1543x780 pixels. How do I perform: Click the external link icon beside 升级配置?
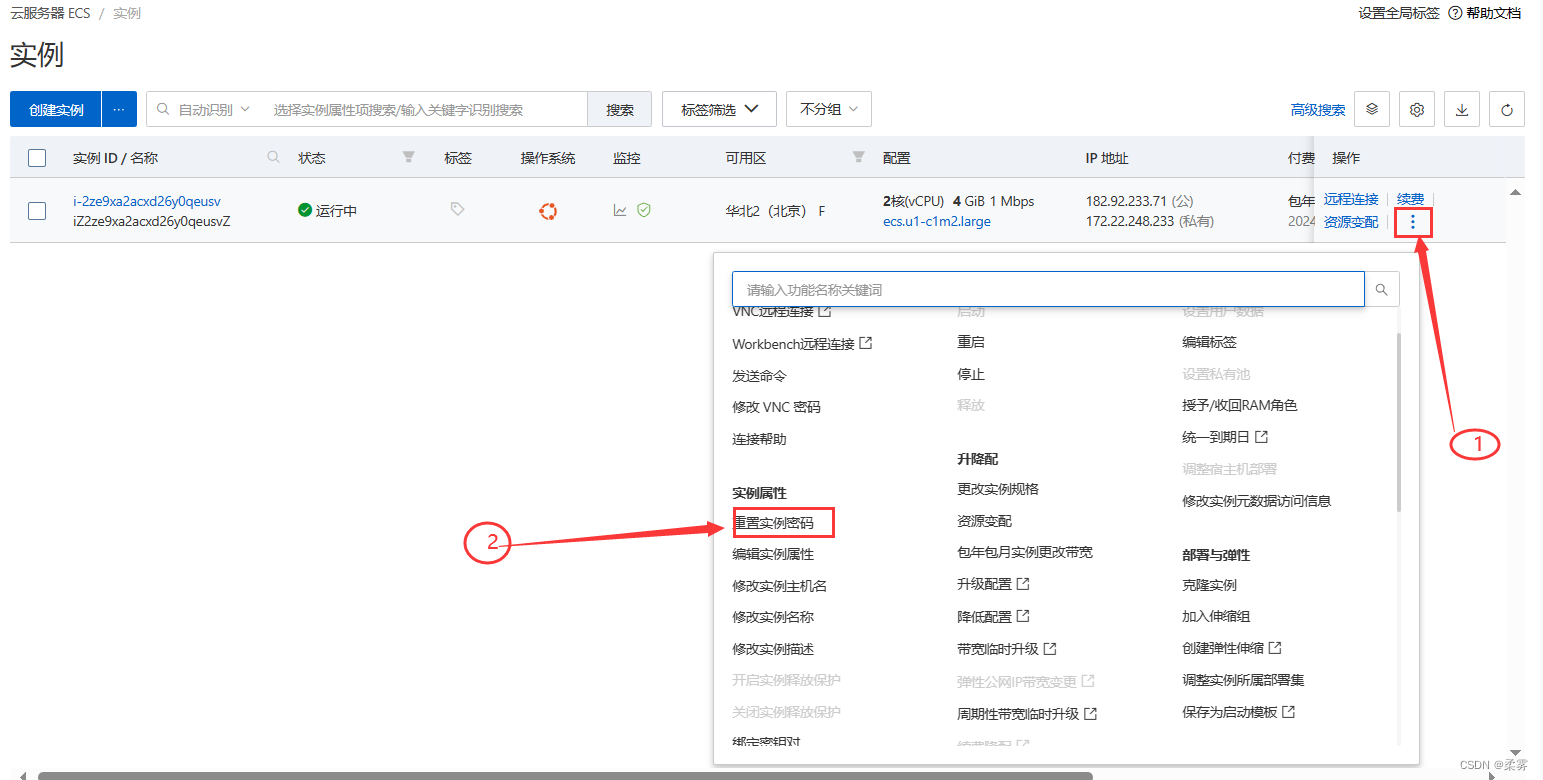click(x=1023, y=584)
